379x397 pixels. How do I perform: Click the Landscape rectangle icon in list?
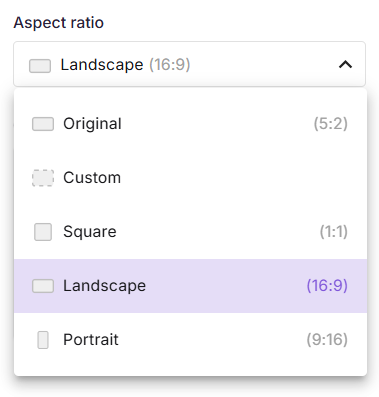pos(43,286)
